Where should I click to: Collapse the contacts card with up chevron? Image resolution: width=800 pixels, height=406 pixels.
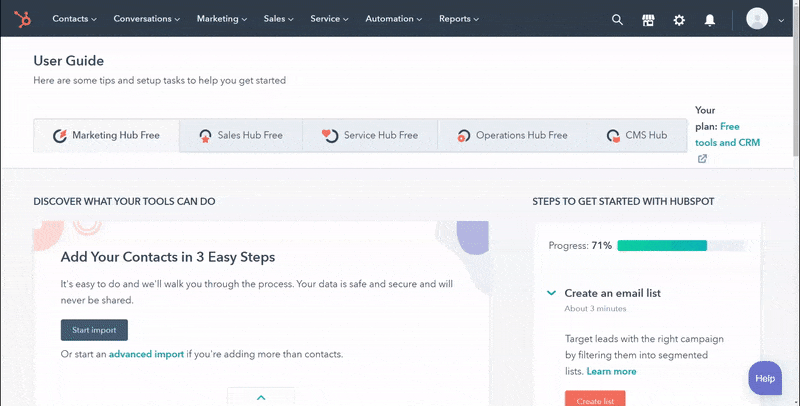[261, 397]
